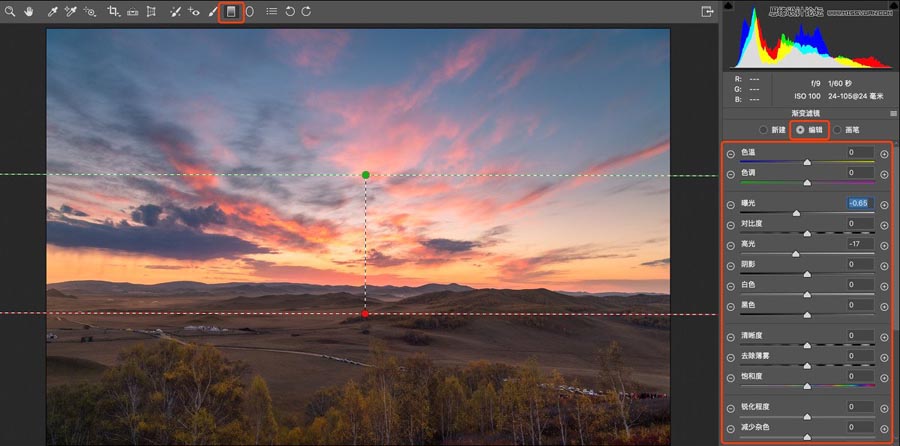The image size is (900, 446).
Task: Decrease 白色 with minus icon
Action: click(730, 286)
